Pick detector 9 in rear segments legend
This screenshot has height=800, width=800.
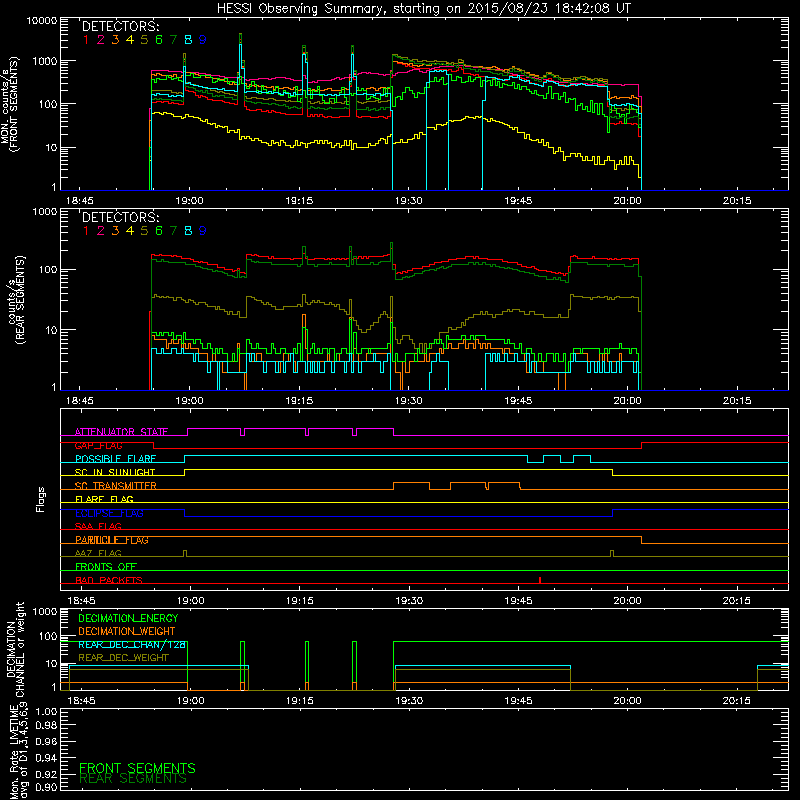click(203, 231)
